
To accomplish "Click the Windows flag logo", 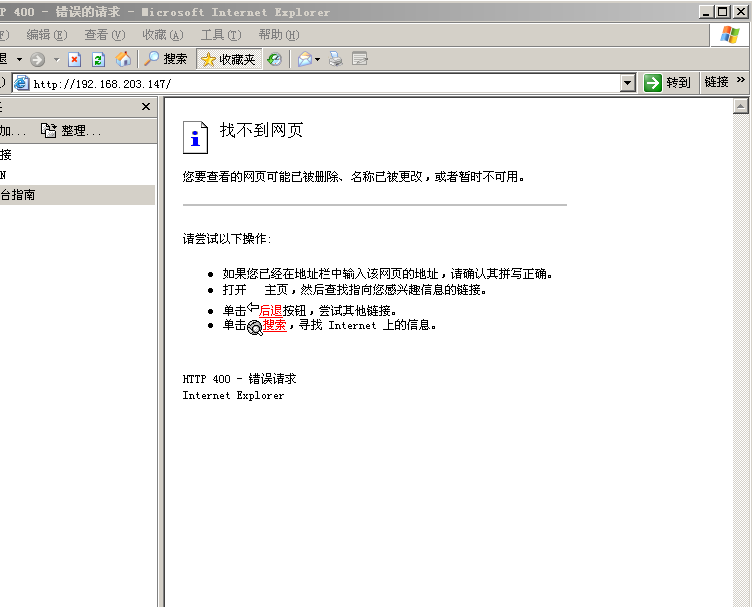I will click(729, 35).
